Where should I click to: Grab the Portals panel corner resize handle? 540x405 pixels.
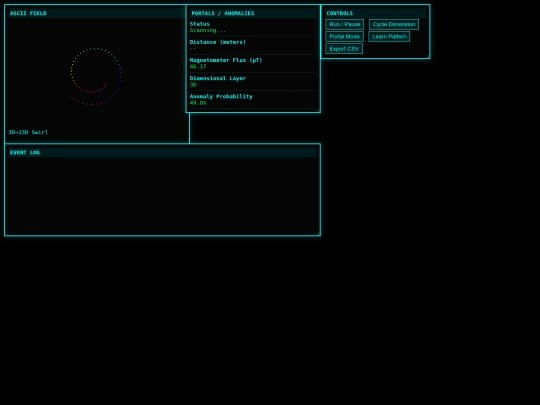(318, 110)
